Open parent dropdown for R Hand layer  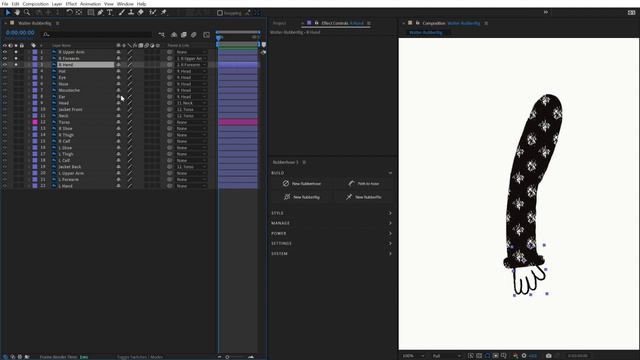click(x=191, y=65)
